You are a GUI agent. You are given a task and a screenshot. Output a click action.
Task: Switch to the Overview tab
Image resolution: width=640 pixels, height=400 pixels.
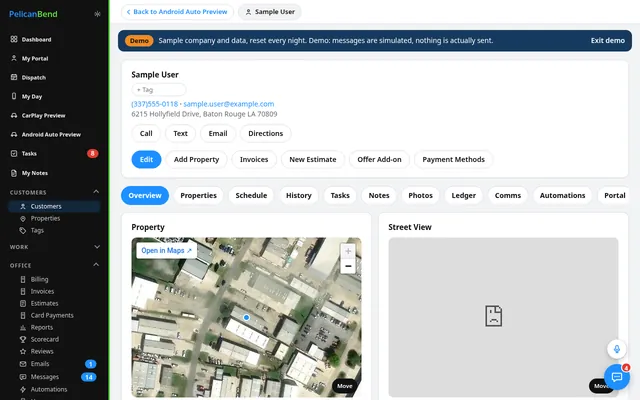[x=145, y=196]
